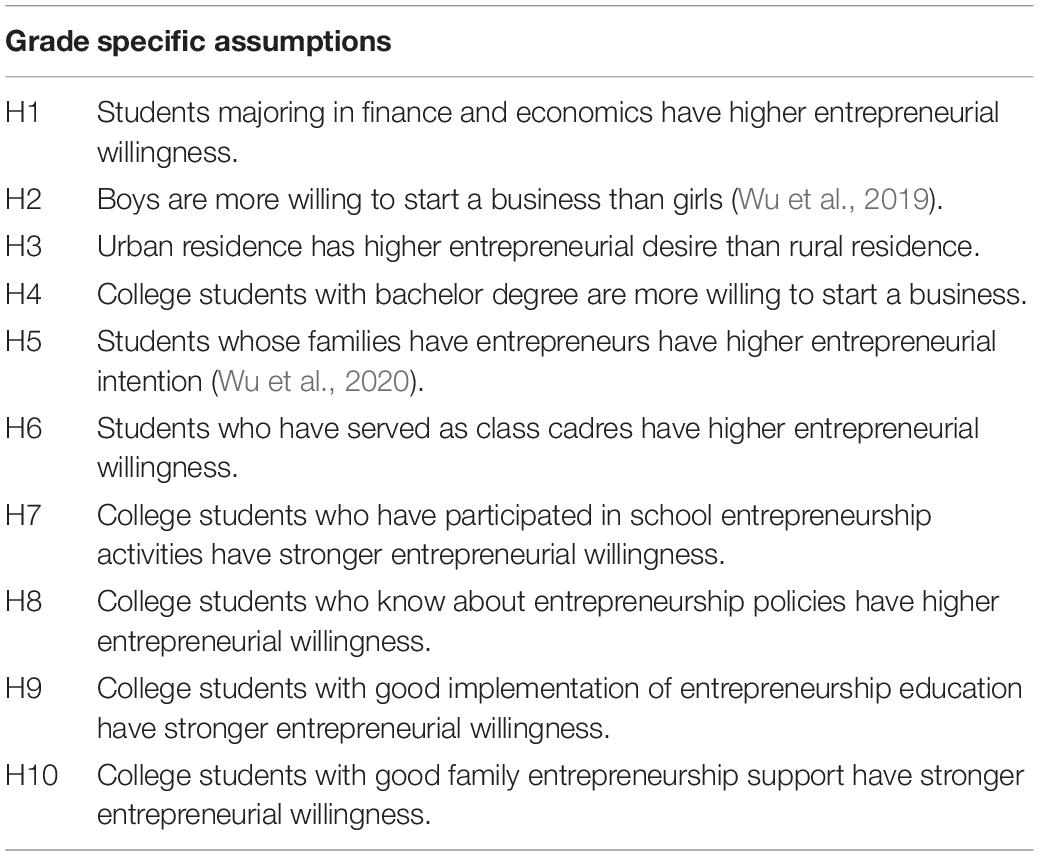Screen dimensions: 1039x856
Task: Select the H5 hypothesis label
Action: click(23, 342)
